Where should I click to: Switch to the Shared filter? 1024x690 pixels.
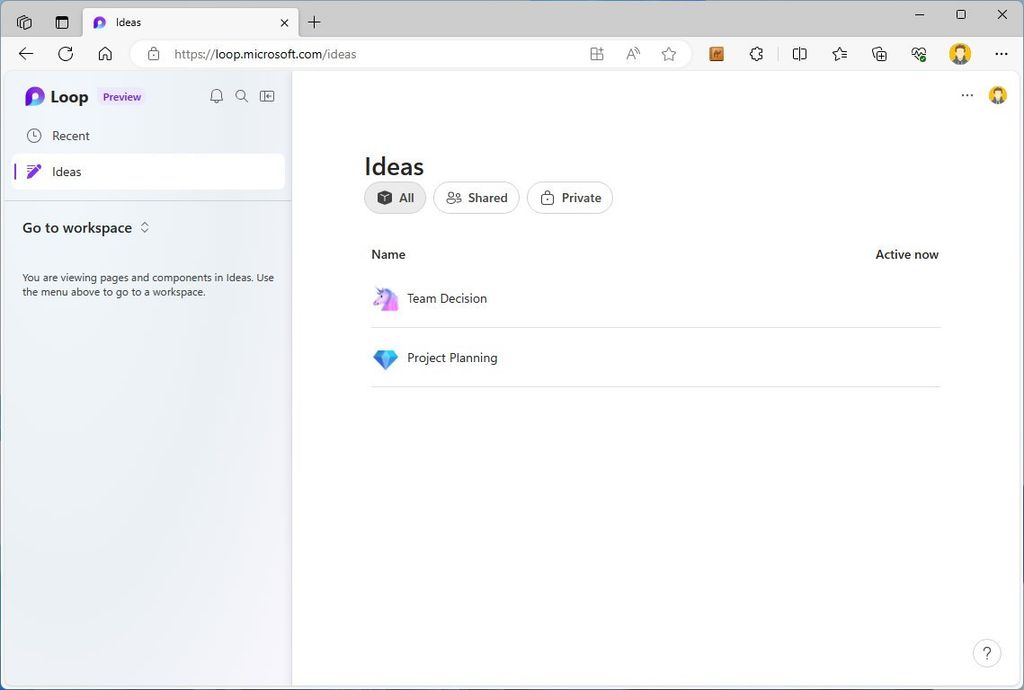pos(476,197)
